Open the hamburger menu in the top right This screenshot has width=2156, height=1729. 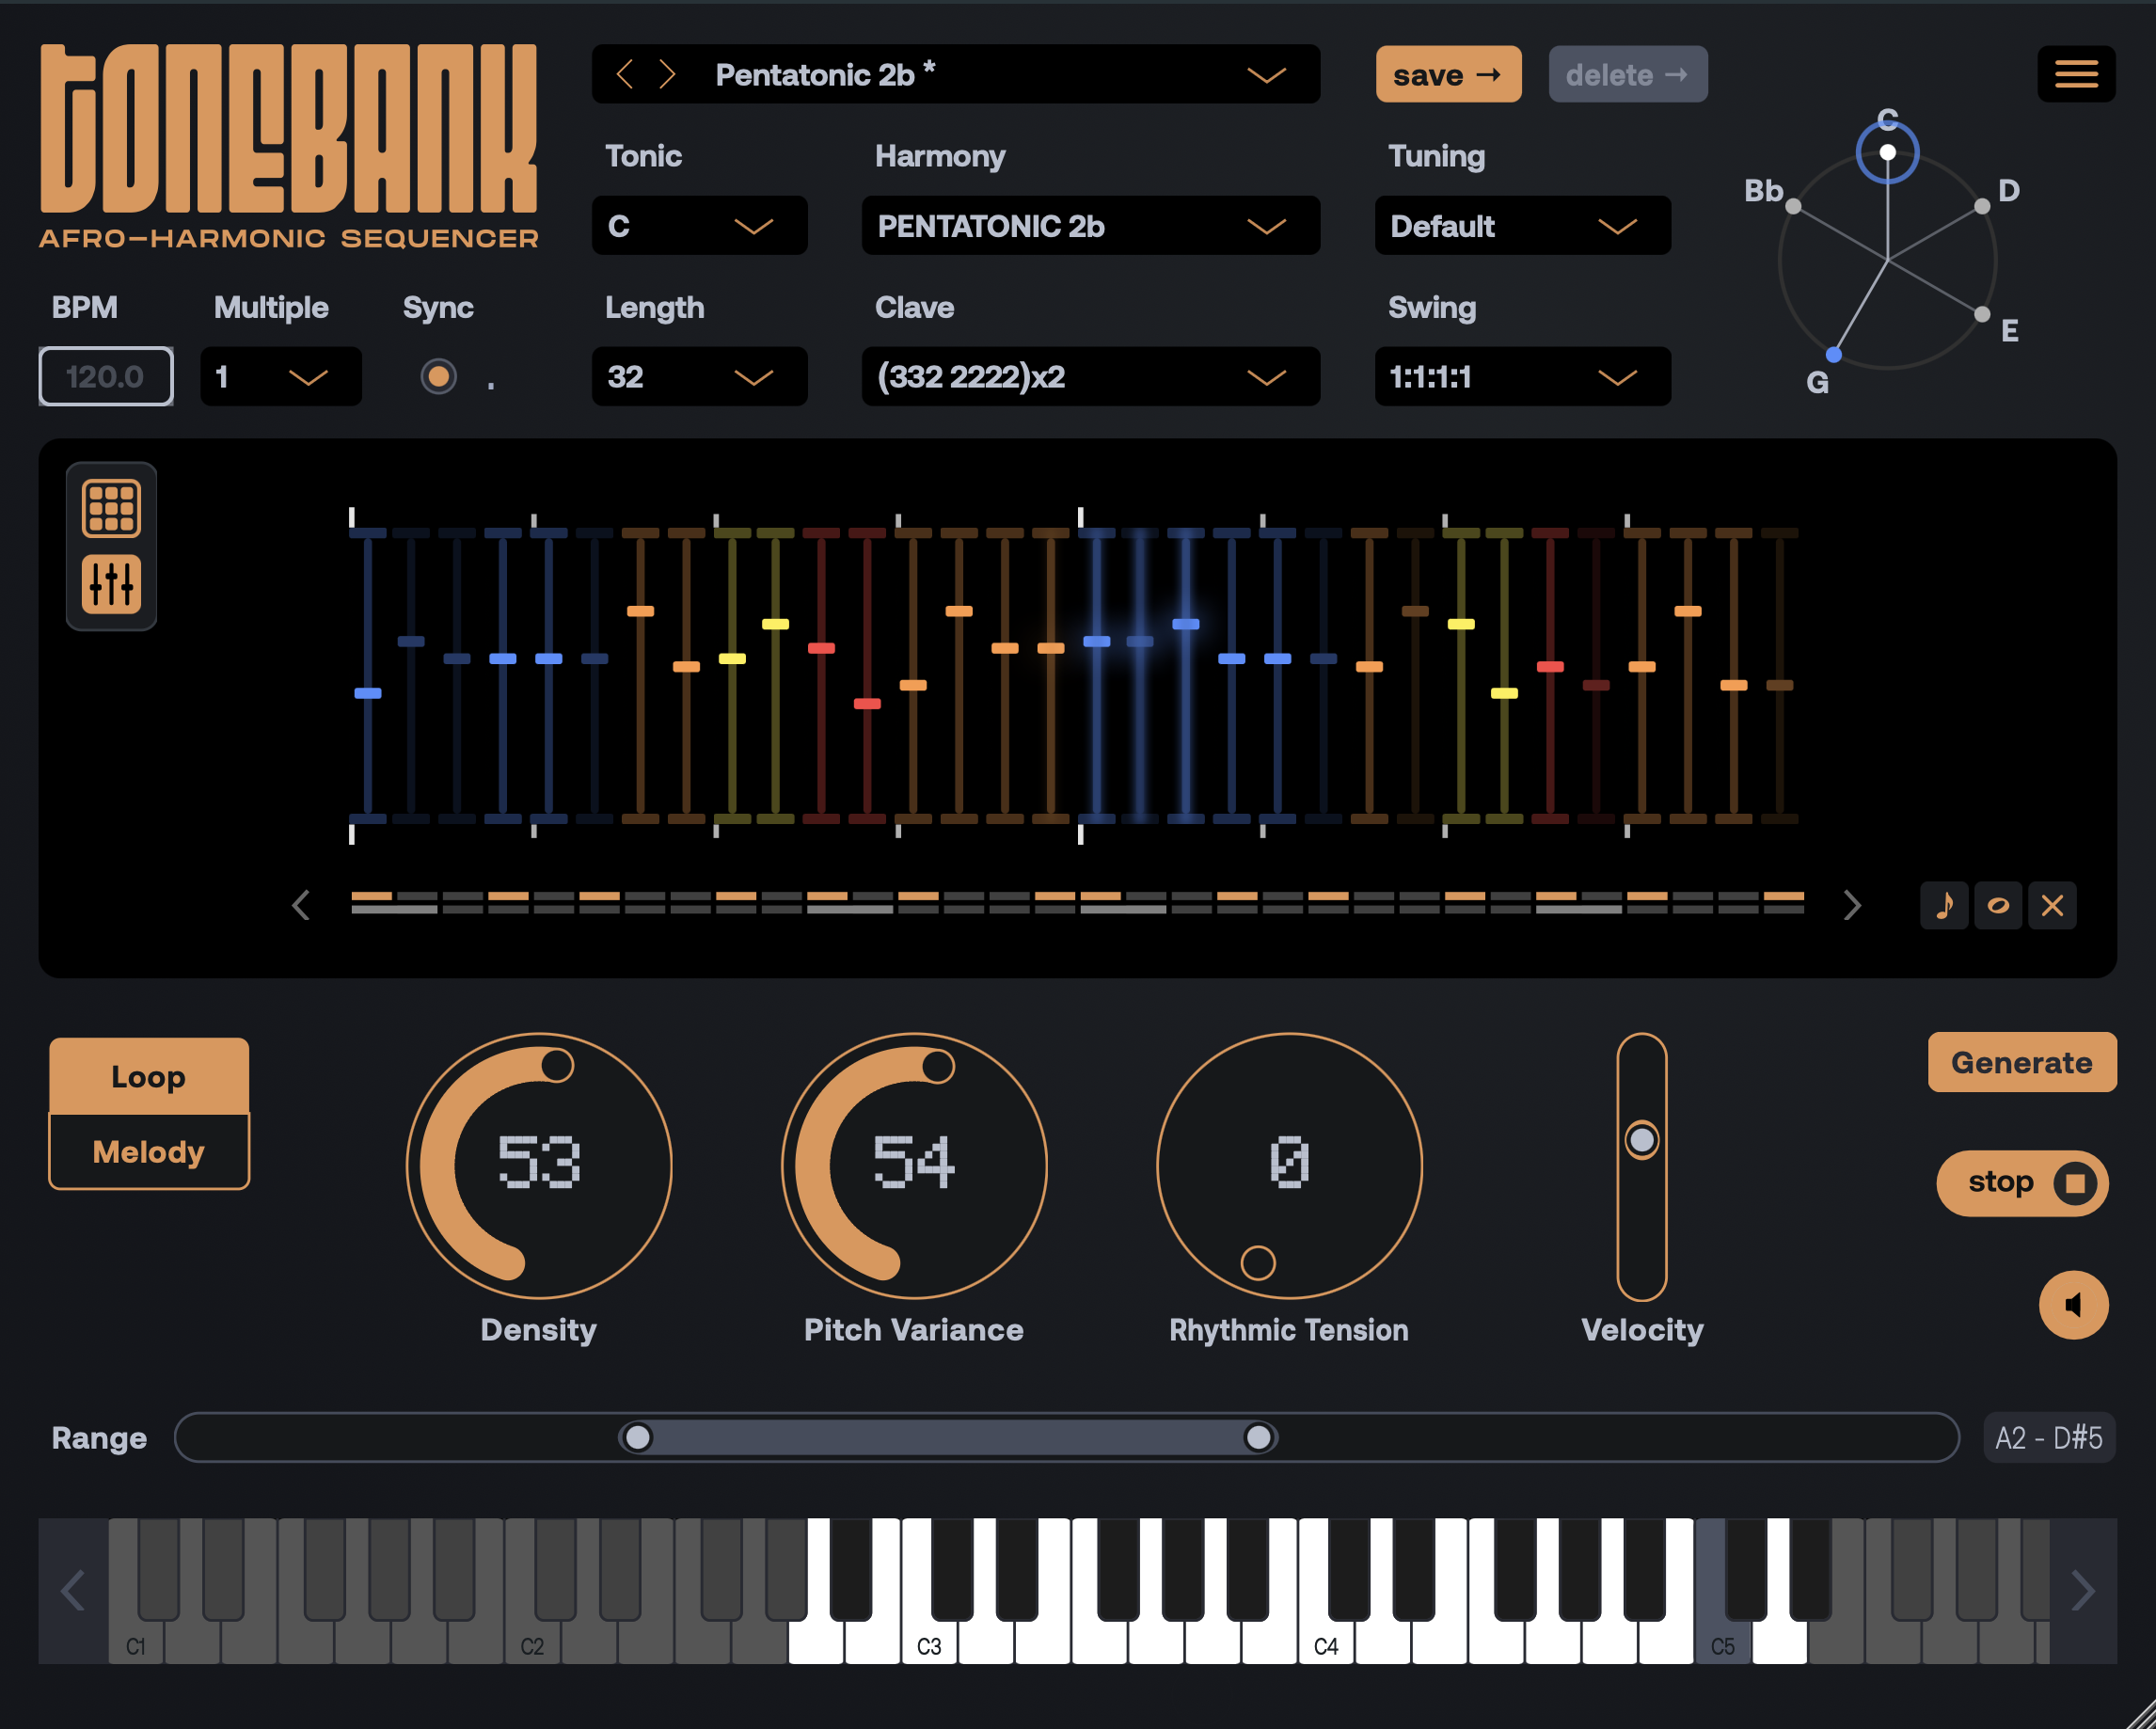(x=2077, y=73)
